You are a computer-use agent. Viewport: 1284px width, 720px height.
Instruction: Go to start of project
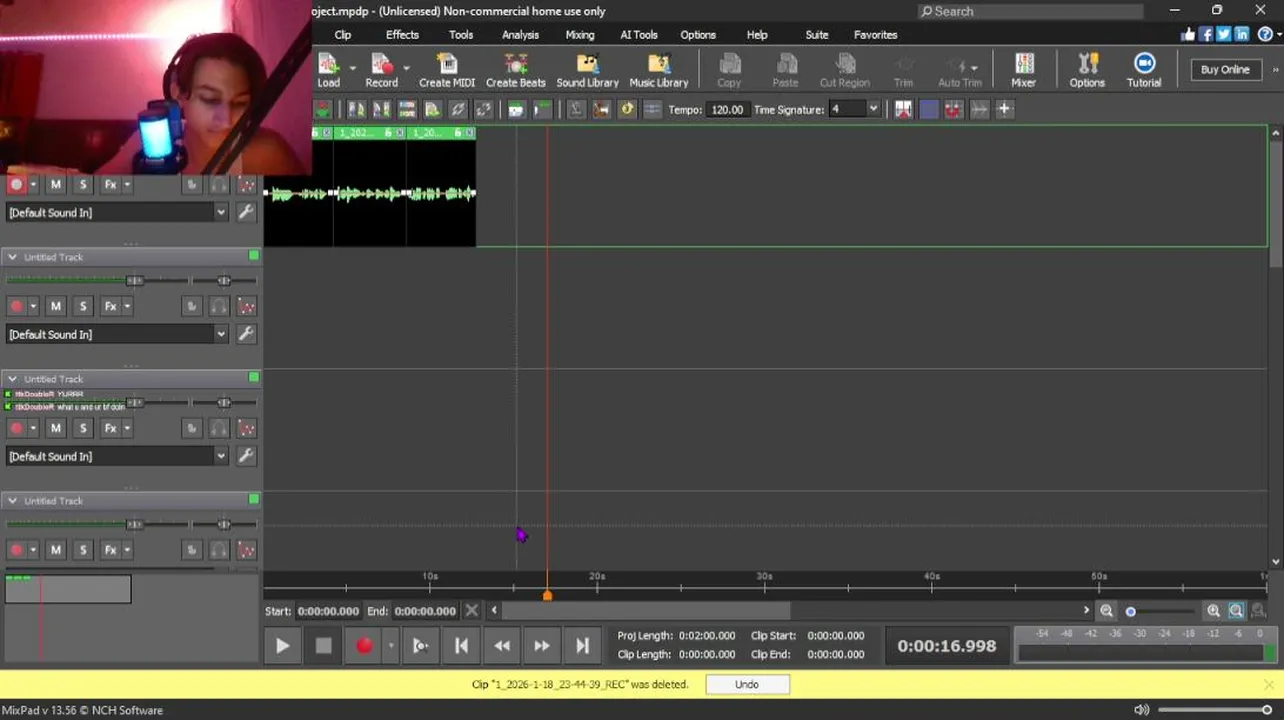coord(461,646)
